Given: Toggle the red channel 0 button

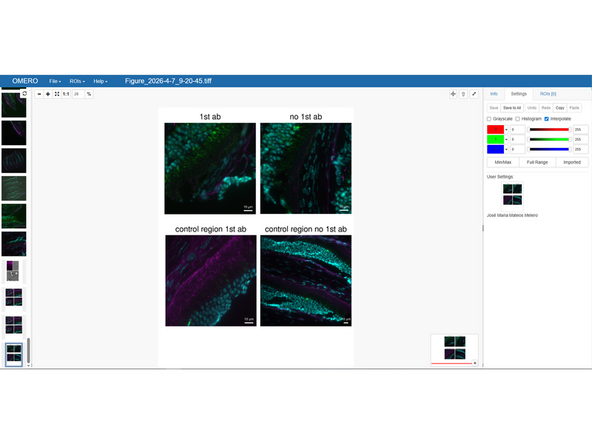Looking at the screenshot, I should [495, 130].
